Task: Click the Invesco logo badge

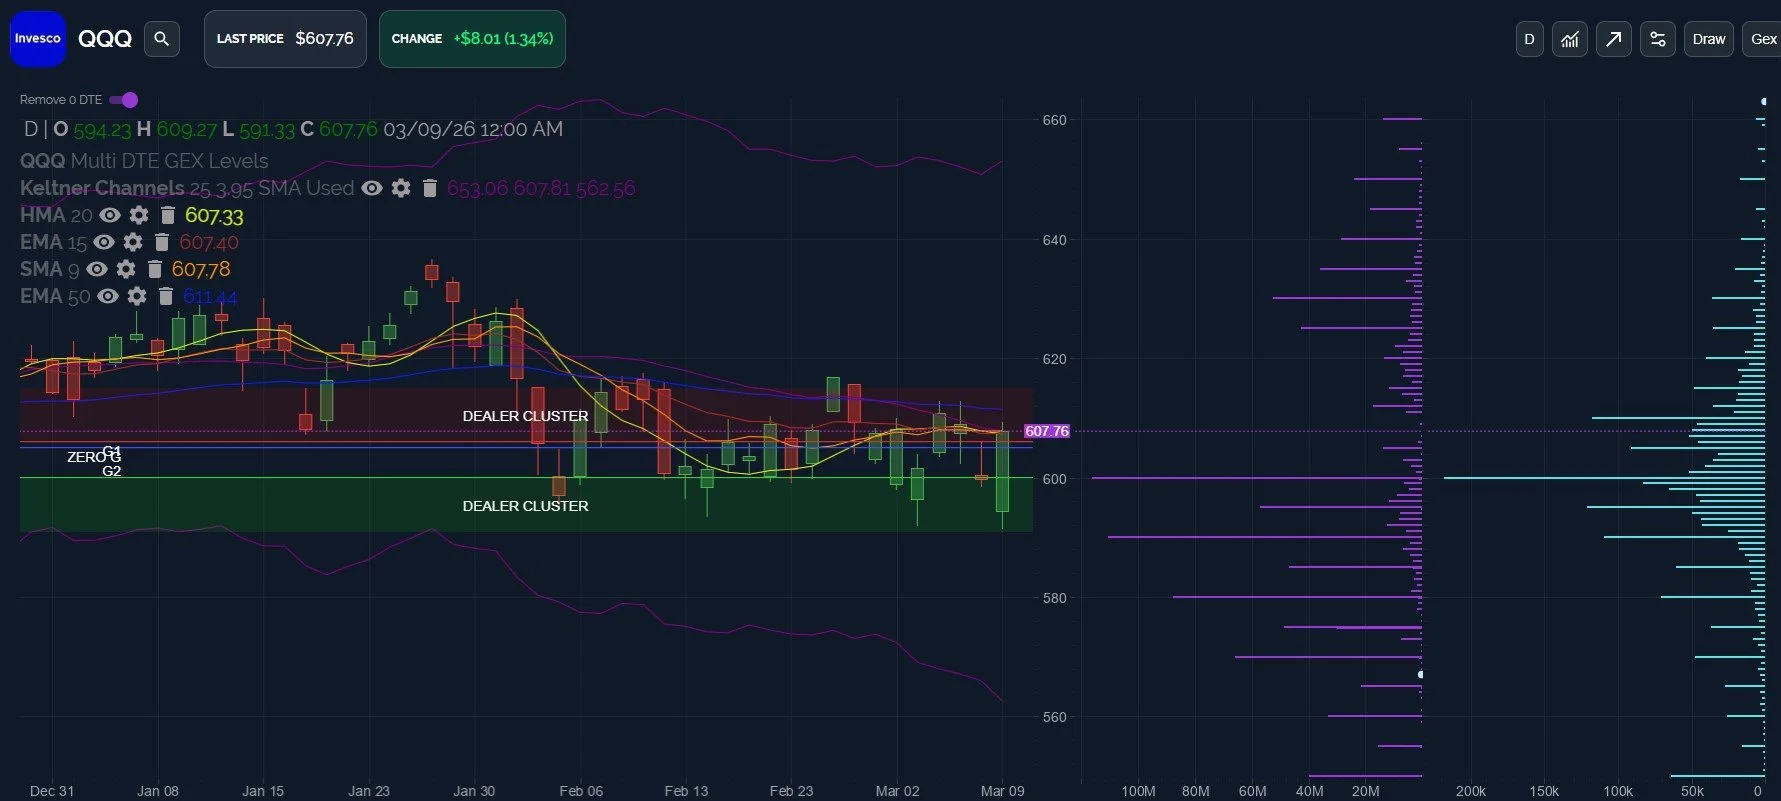Action: coord(38,39)
